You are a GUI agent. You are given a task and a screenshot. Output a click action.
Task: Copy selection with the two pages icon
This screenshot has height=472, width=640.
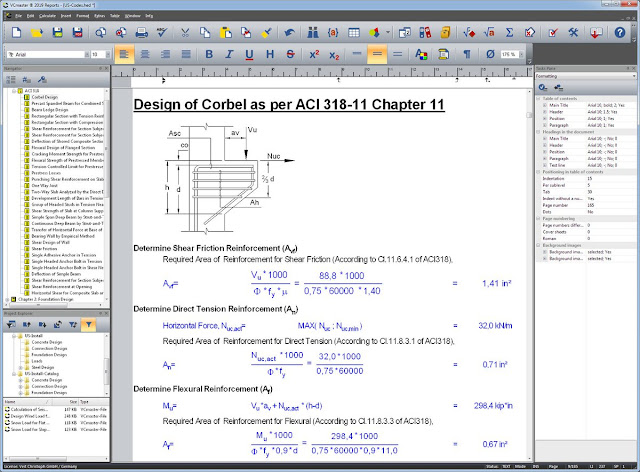pyautogui.click(x=205, y=32)
